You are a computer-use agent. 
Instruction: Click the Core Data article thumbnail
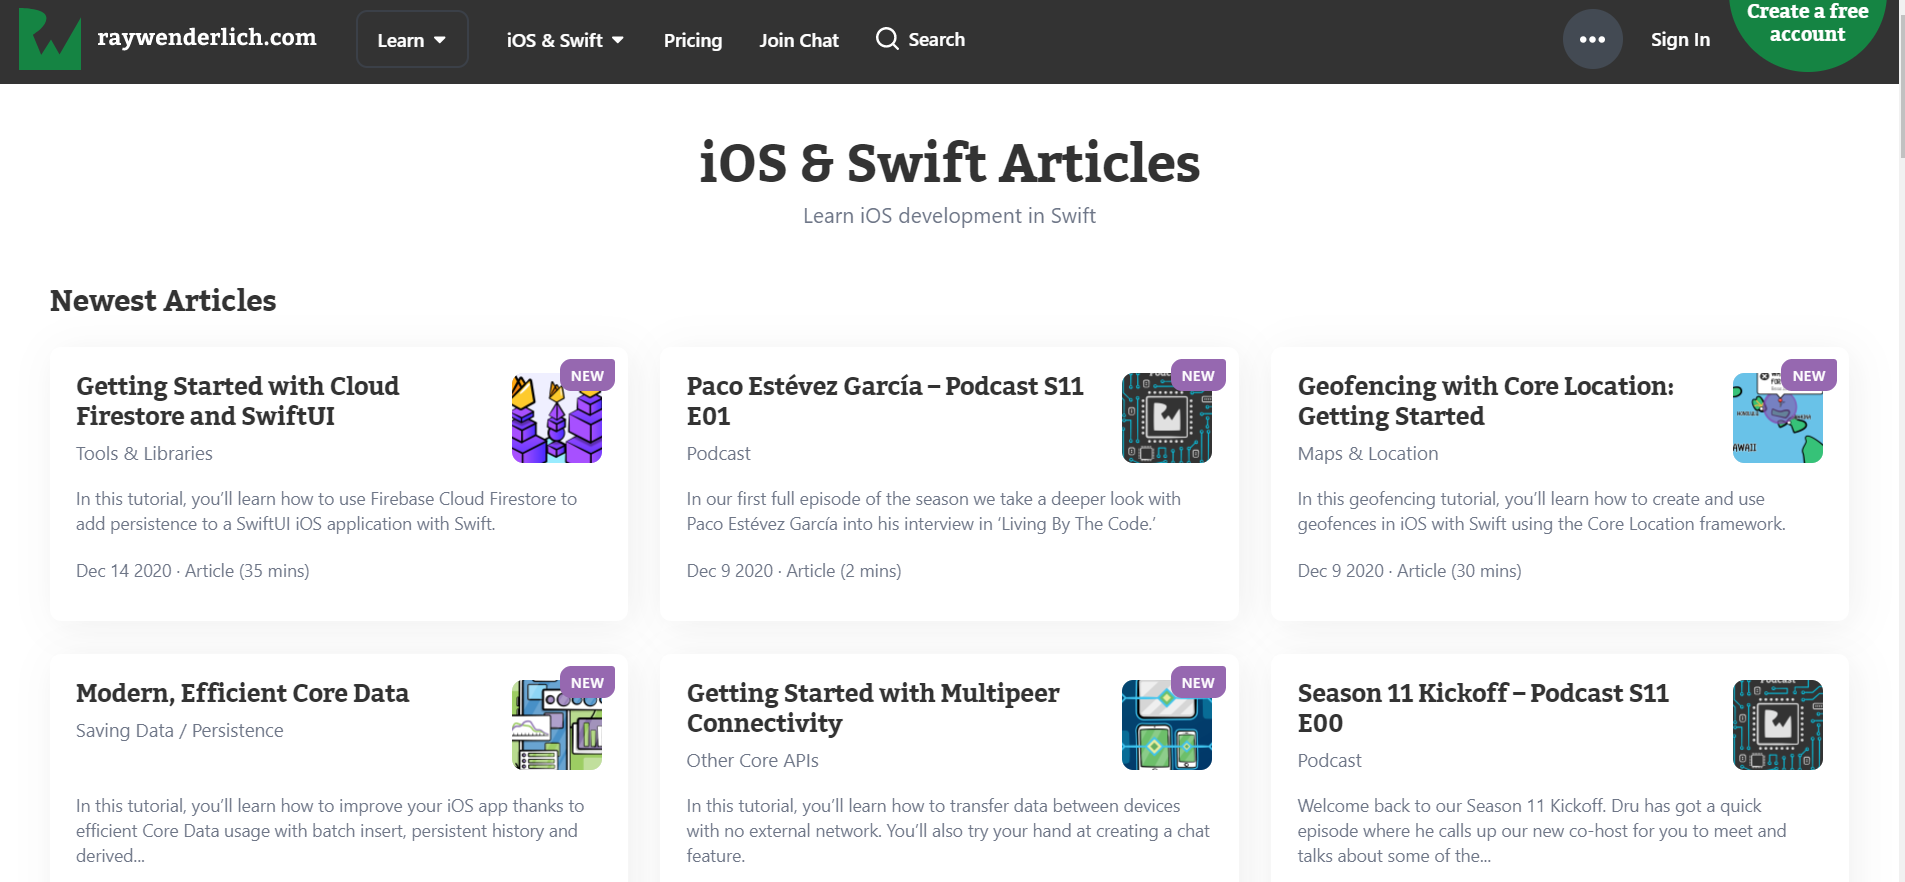click(557, 725)
